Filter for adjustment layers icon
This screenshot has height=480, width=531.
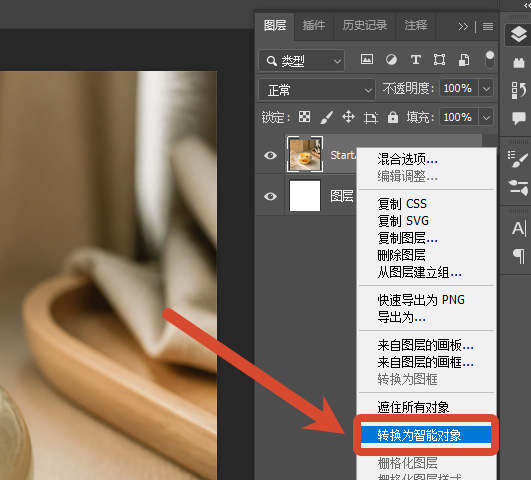(x=391, y=60)
